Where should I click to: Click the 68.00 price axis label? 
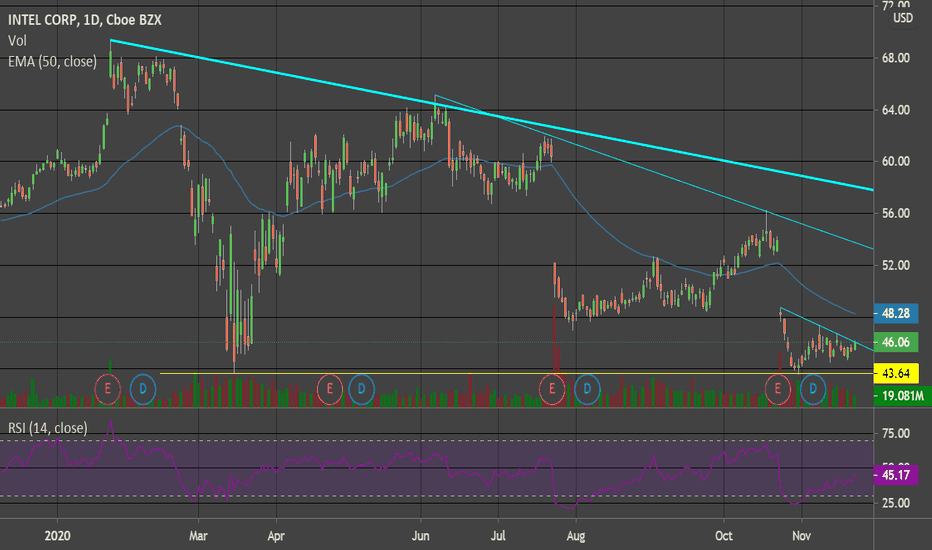coord(896,58)
